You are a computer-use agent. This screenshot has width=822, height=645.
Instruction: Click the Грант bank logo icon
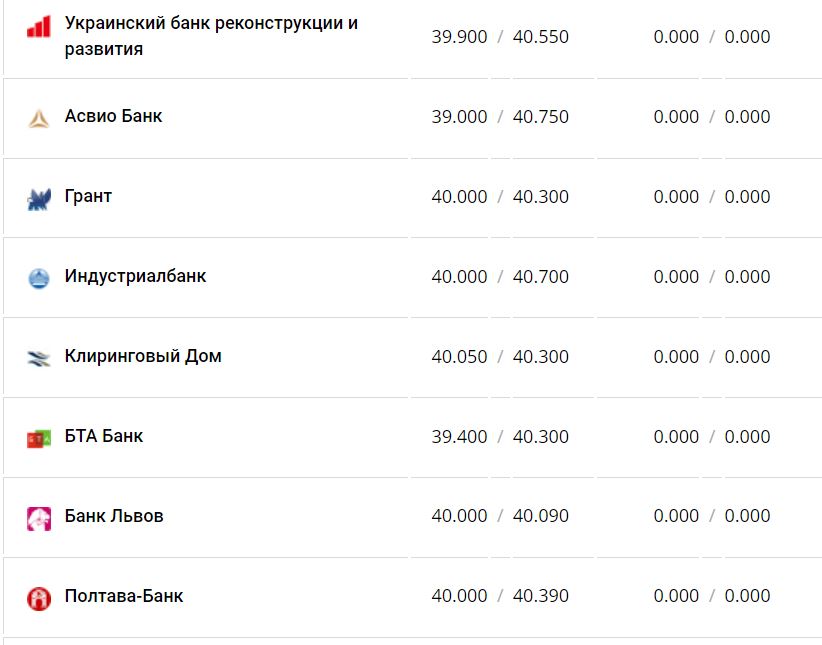[x=38, y=199]
